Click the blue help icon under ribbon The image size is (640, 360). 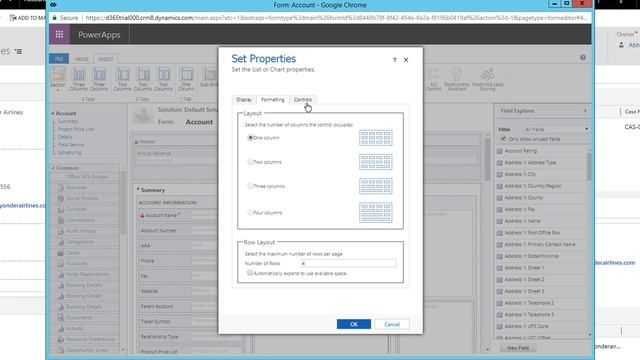pyautogui.click(x=583, y=58)
